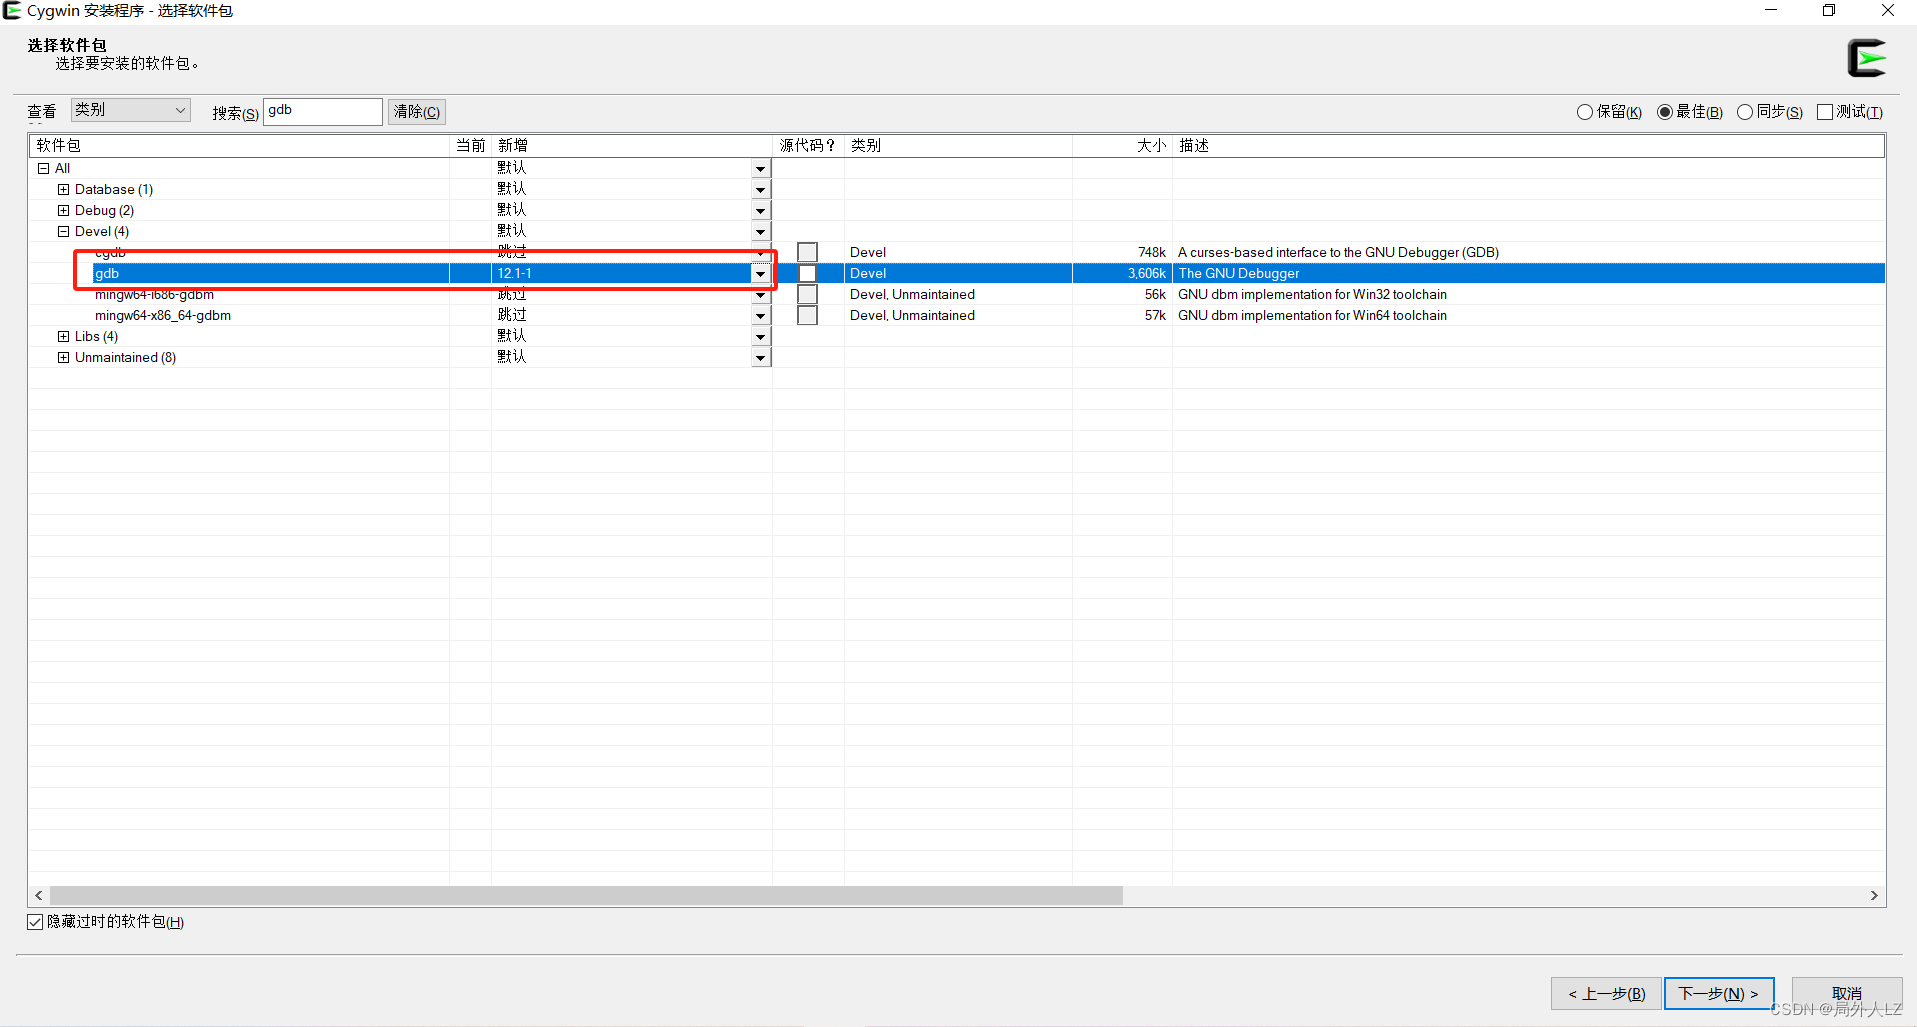Image resolution: width=1917 pixels, height=1027 pixels.
Task: Proceed with 下一步(N) button
Action: click(x=1719, y=993)
